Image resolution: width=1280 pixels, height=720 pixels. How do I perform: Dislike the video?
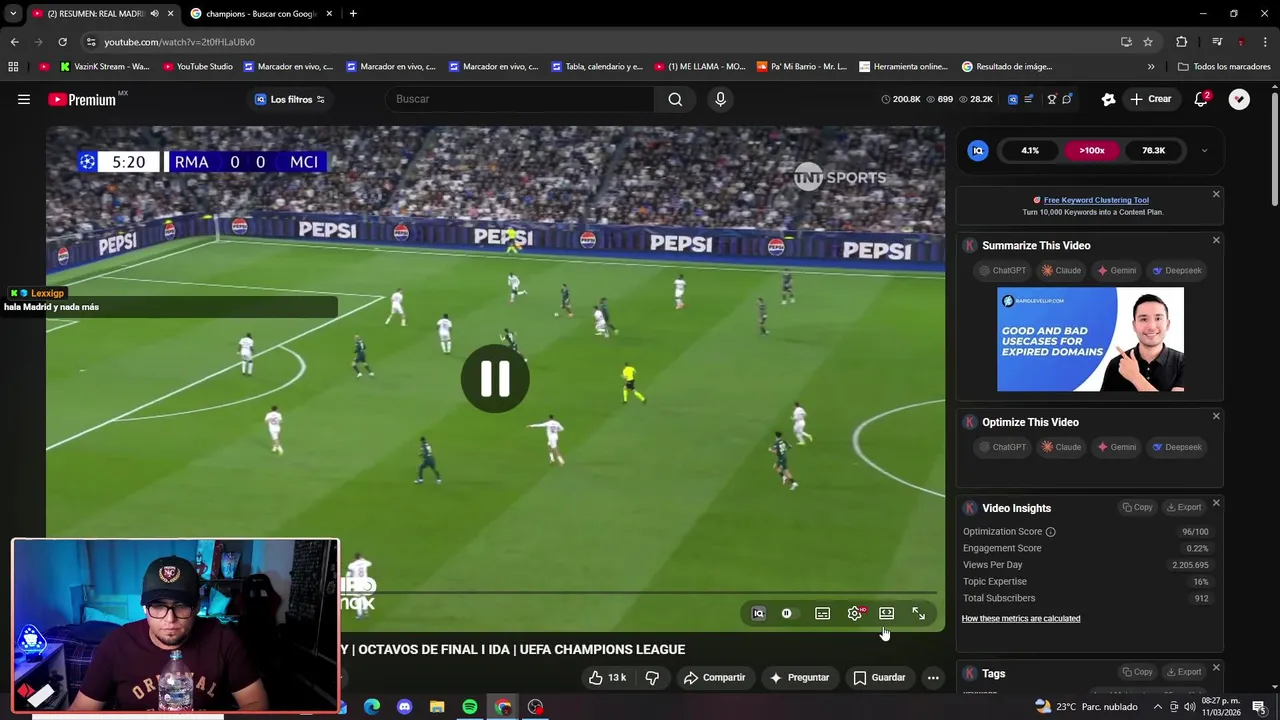pos(652,677)
